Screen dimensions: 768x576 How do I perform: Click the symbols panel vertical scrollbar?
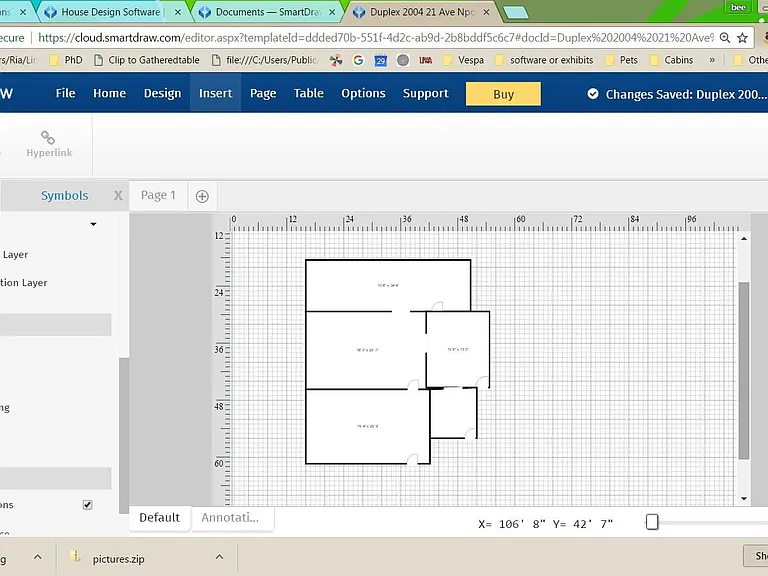coord(124,436)
